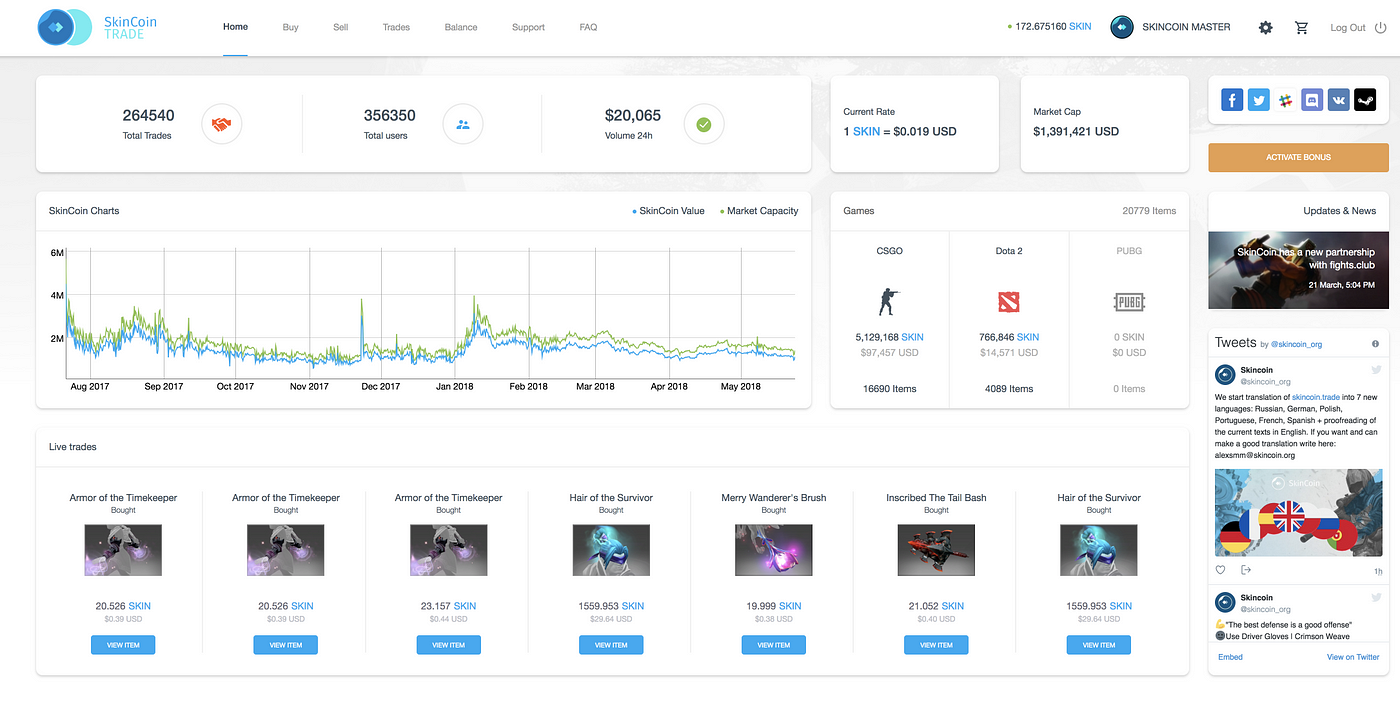The image size is (1400, 703).
Task: Open the Support menu item
Action: click(x=528, y=27)
